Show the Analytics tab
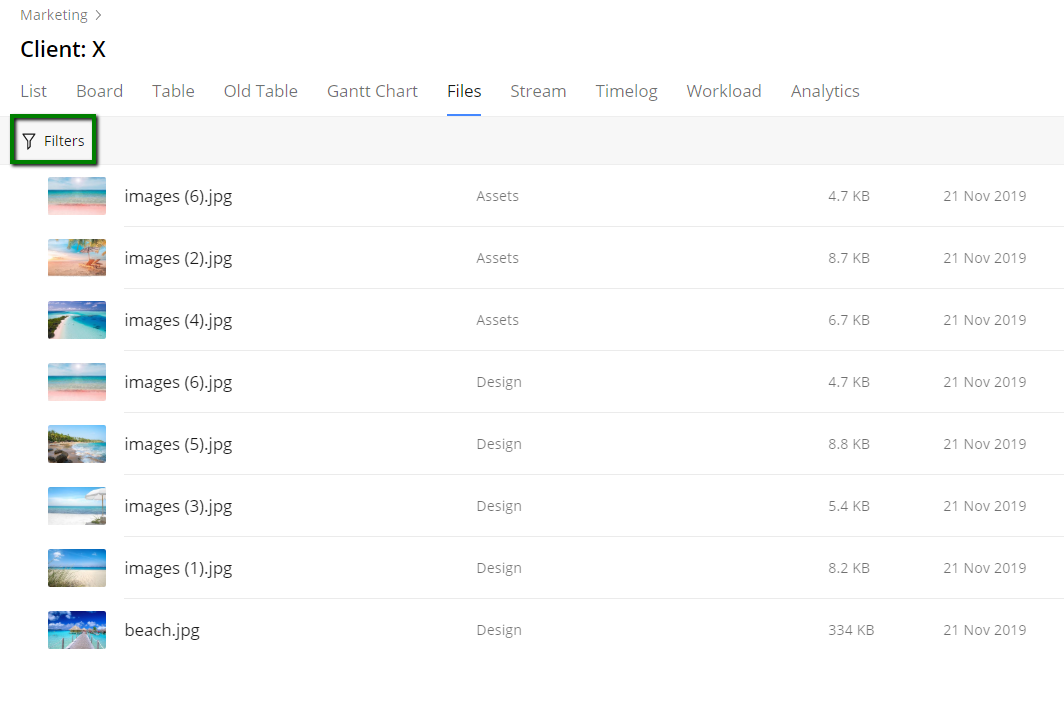 click(x=825, y=91)
